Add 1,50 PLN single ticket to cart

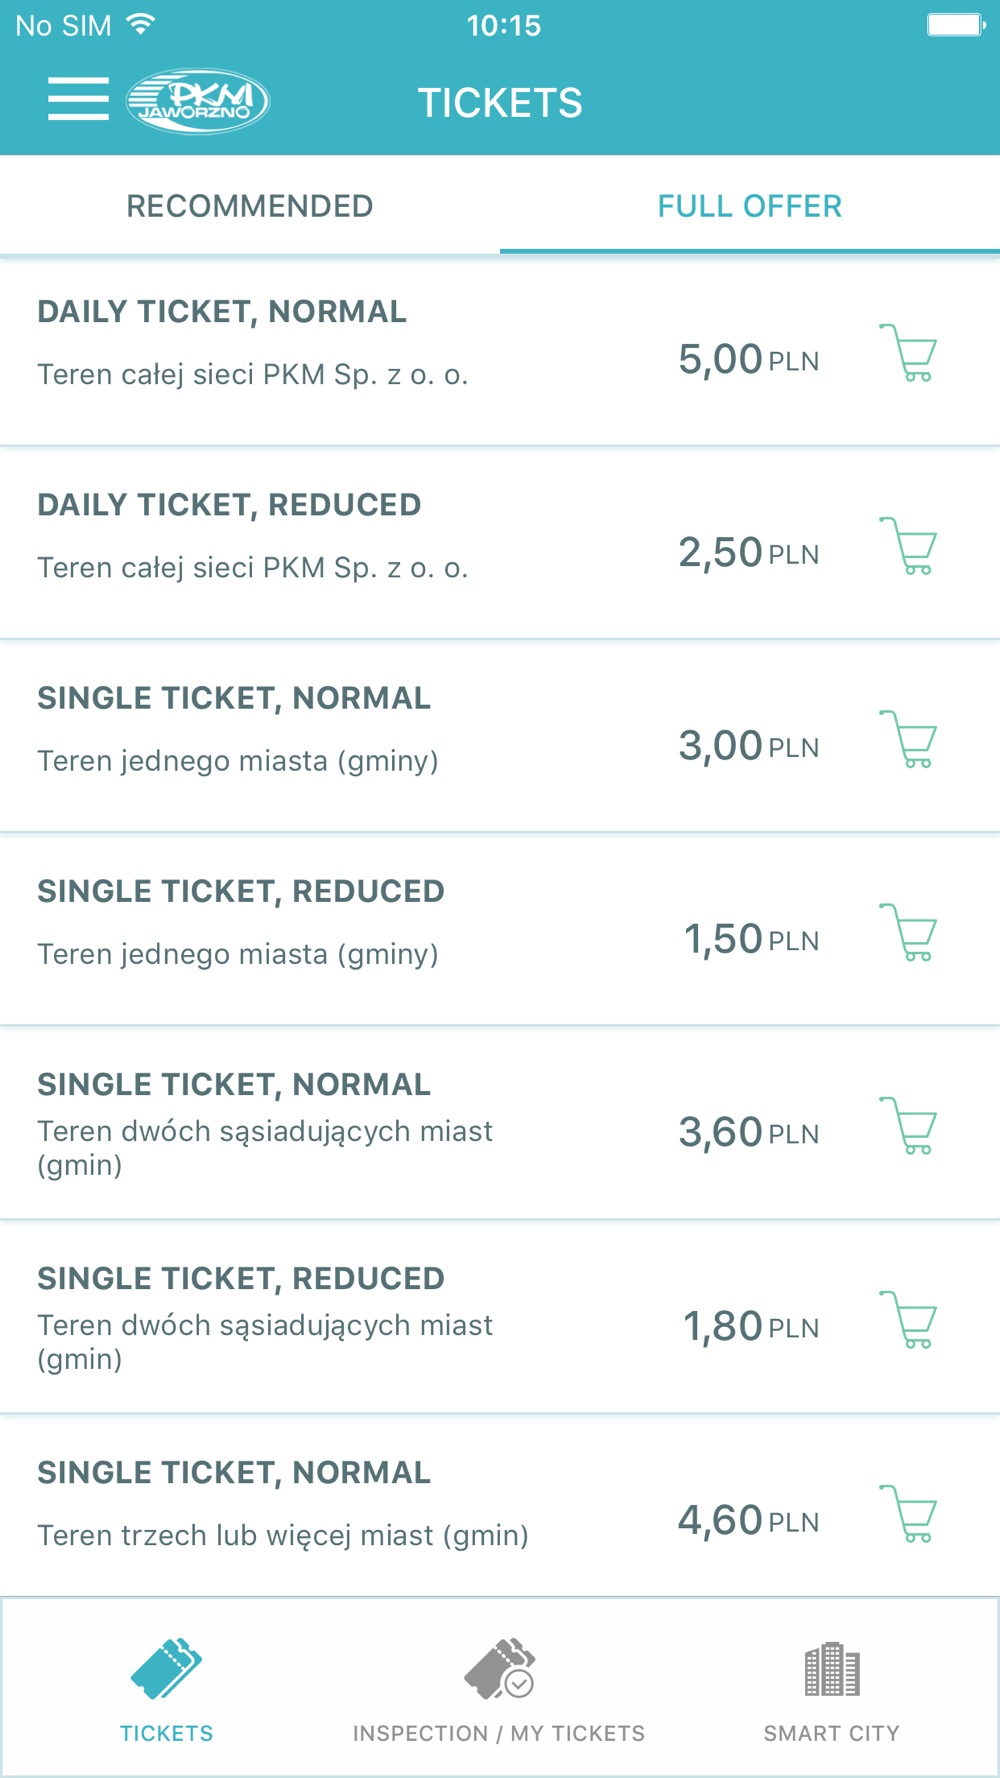click(x=908, y=932)
